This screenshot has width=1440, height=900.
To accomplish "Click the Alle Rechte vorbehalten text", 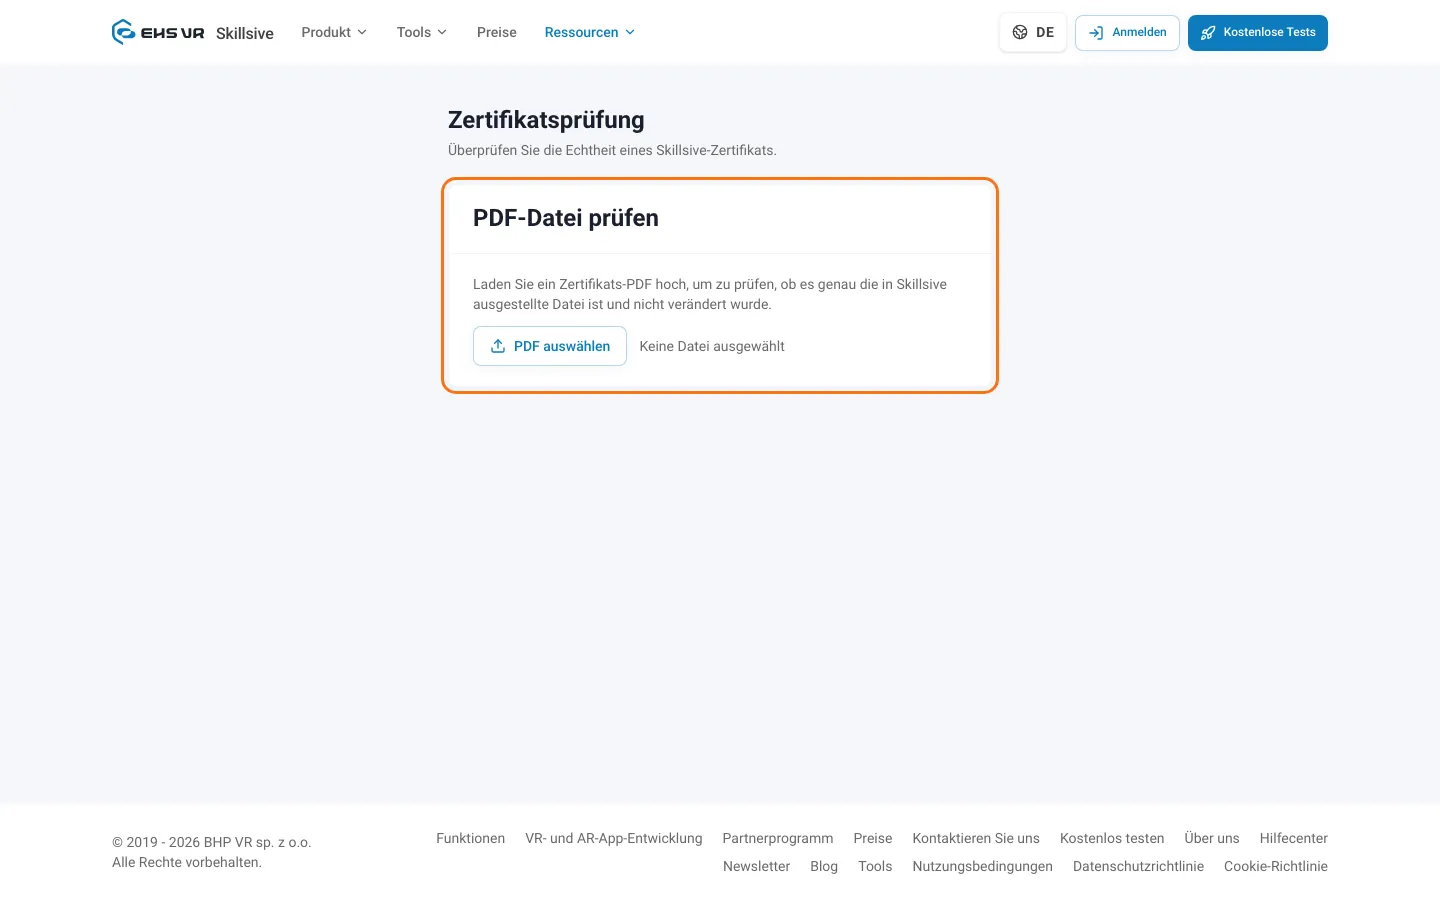I will point(187,862).
